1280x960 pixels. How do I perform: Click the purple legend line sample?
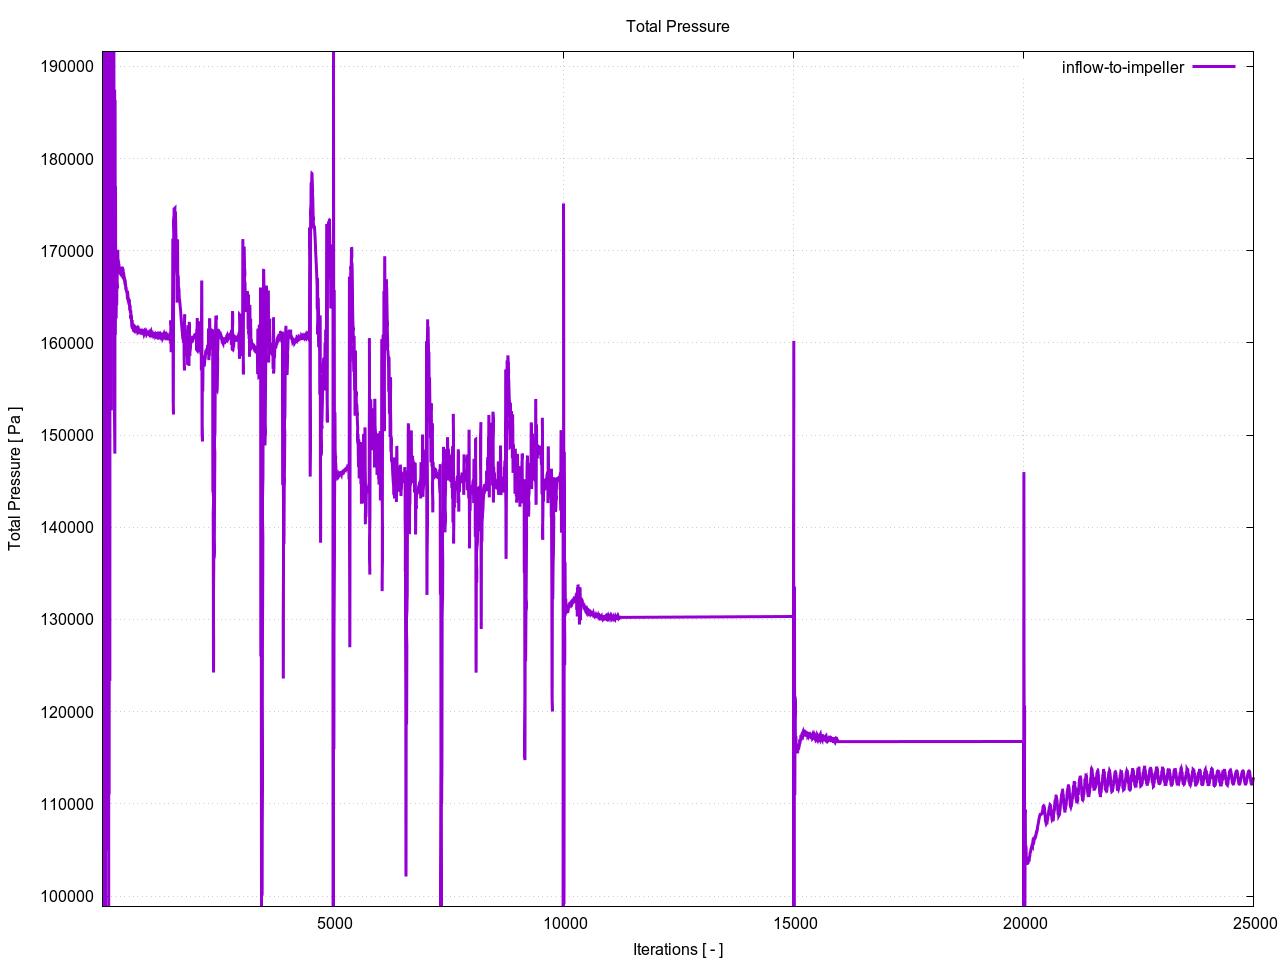(x=1214, y=67)
